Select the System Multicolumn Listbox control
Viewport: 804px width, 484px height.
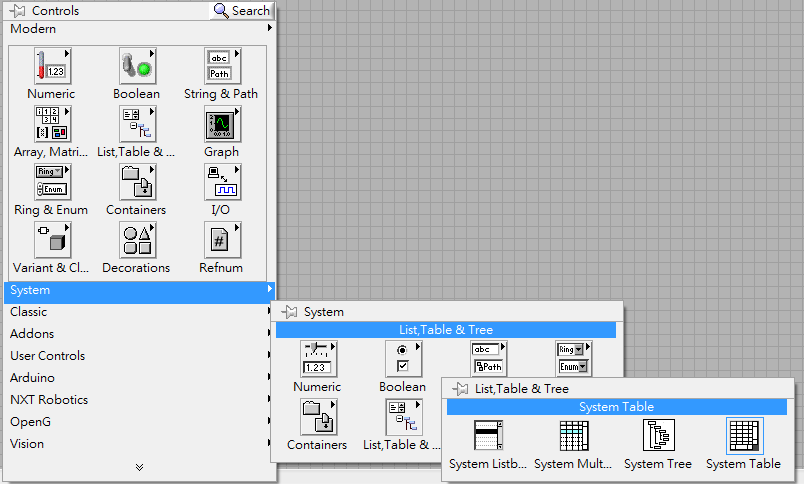tap(573, 436)
